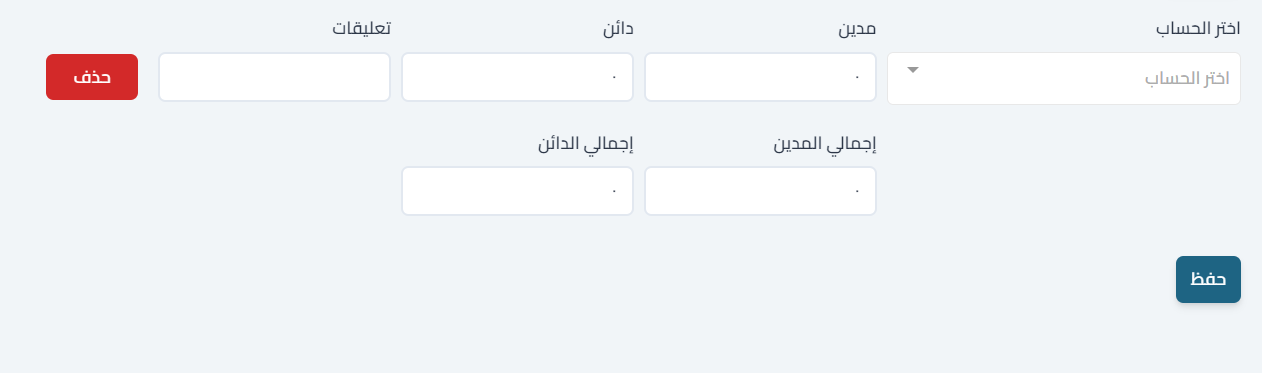Click the إجمالي المدين label text
The image size is (1262, 373).
point(825,143)
